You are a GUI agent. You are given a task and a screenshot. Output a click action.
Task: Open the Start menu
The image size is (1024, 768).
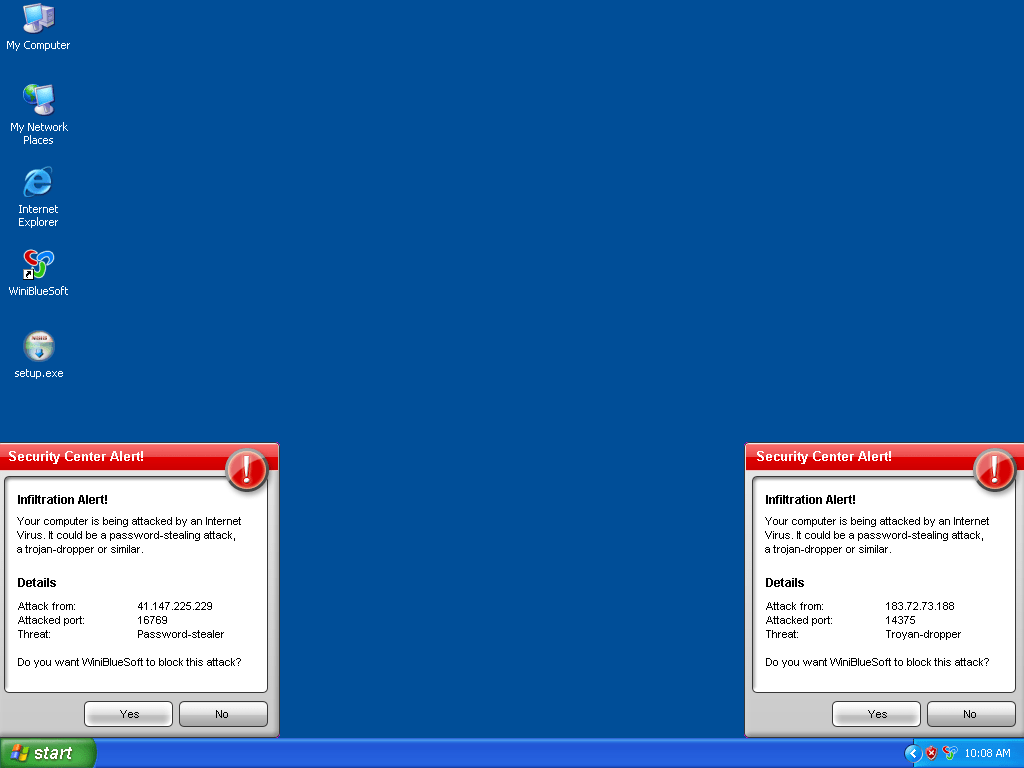click(48, 753)
